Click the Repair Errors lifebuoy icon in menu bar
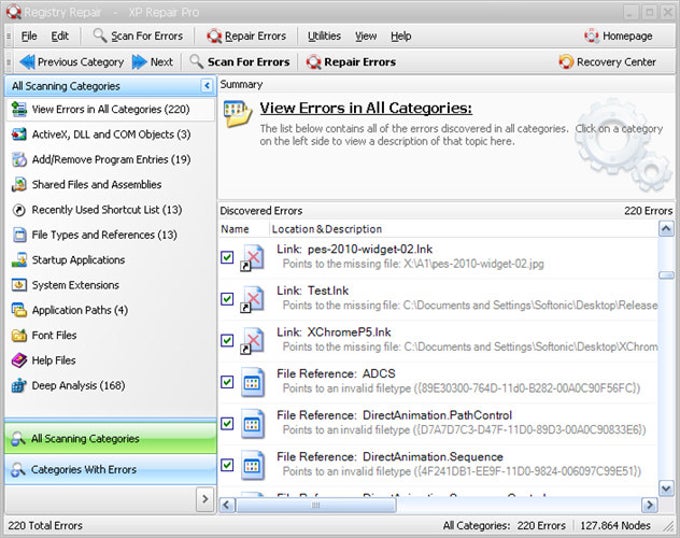Screen dimensions: 680x538 pos(214,36)
